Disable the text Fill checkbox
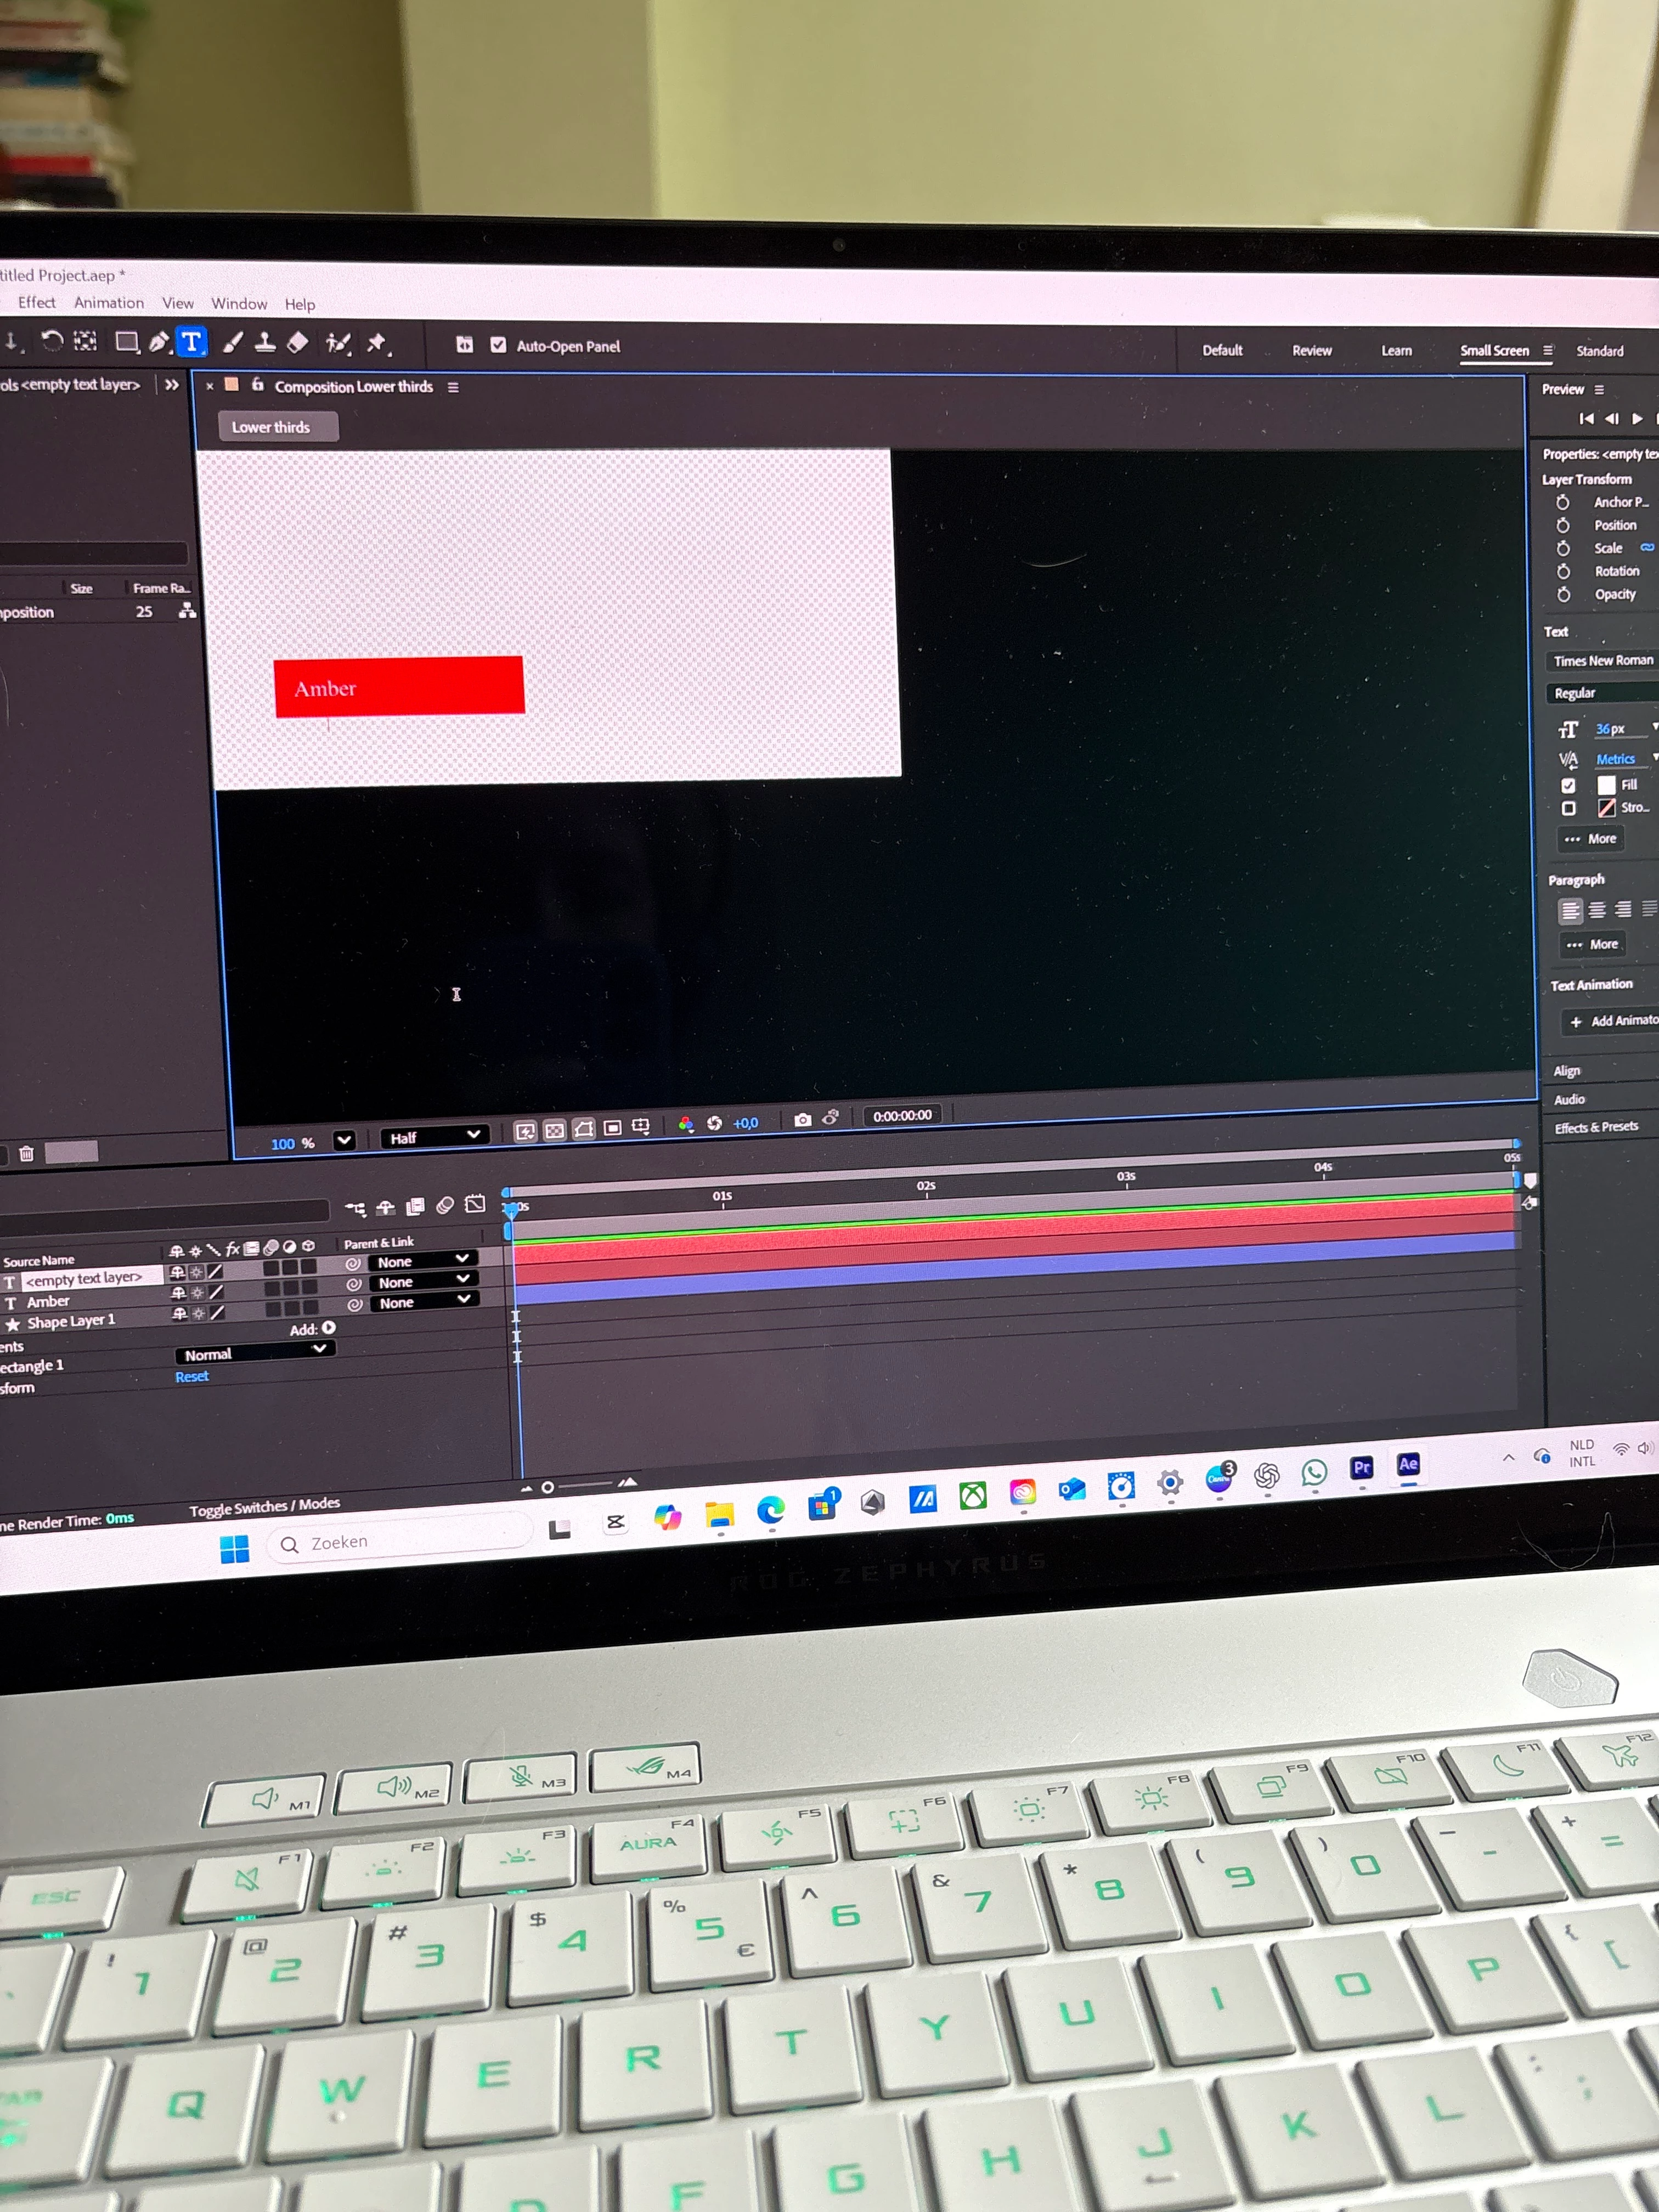 [x=1568, y=785]
